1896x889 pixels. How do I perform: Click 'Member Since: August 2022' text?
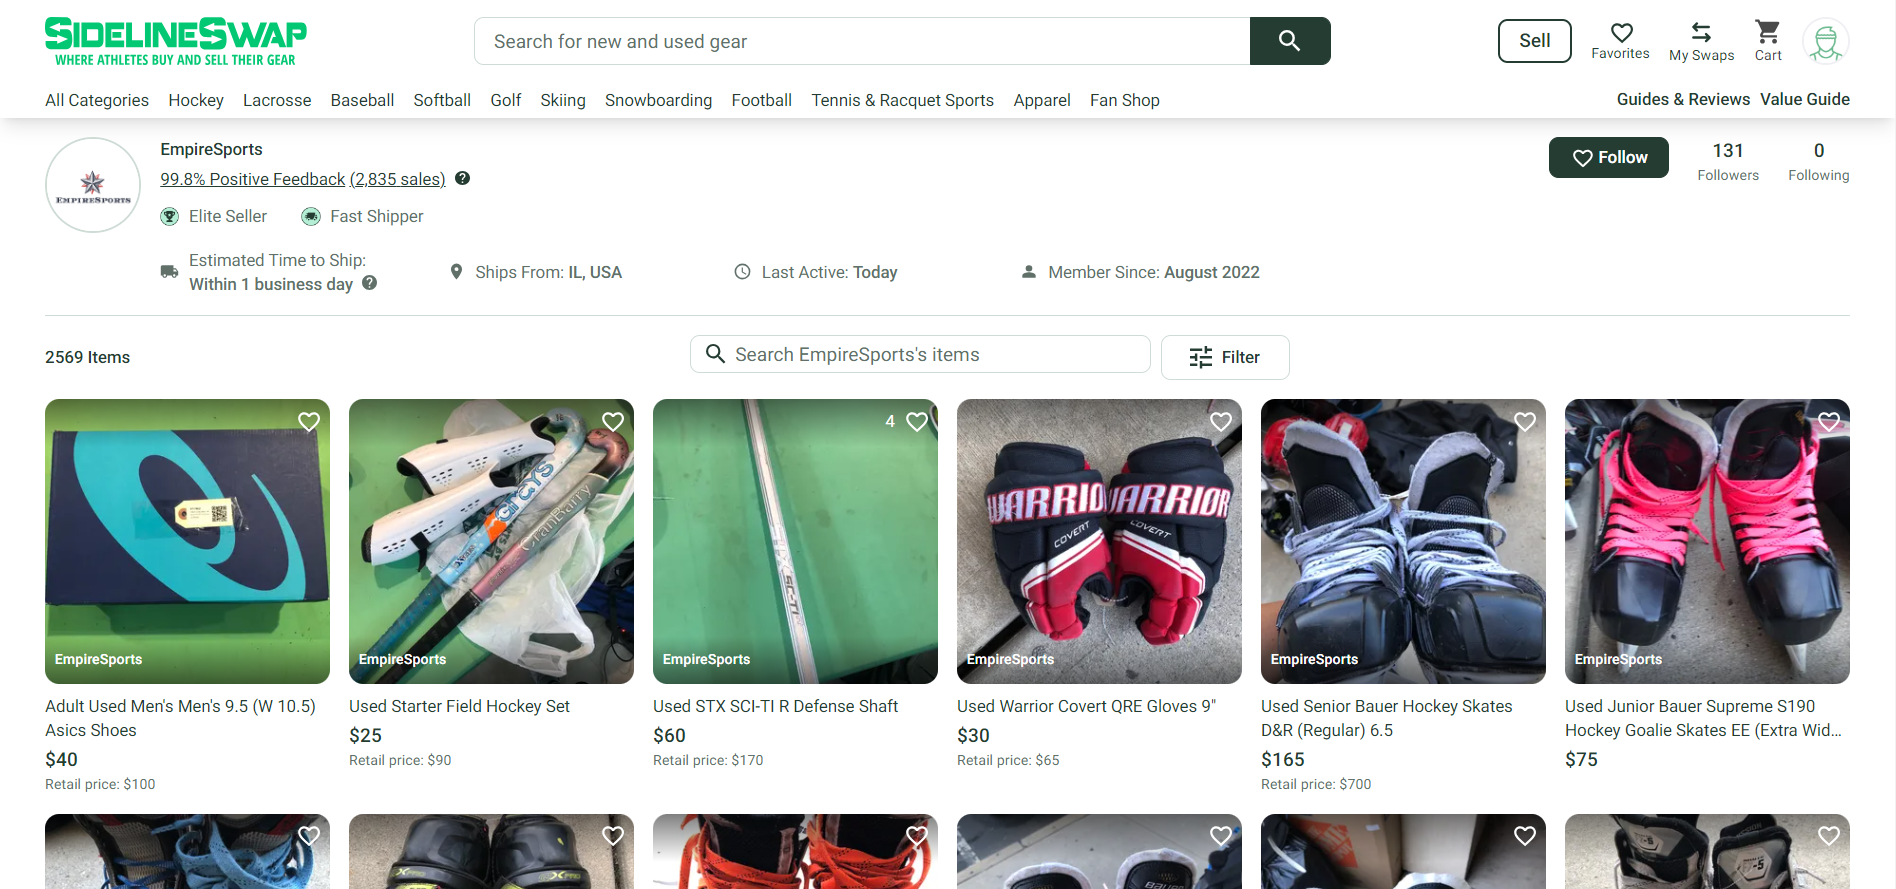click(x=1153, y=272)
